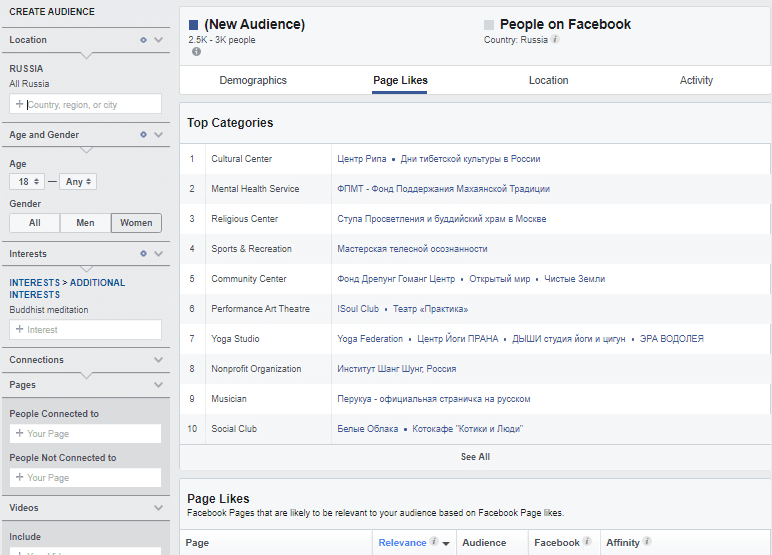Collapse the Interests section chevron
This screenshot has height=555, width=772.
pyautogui.click(x=159, y=254)
